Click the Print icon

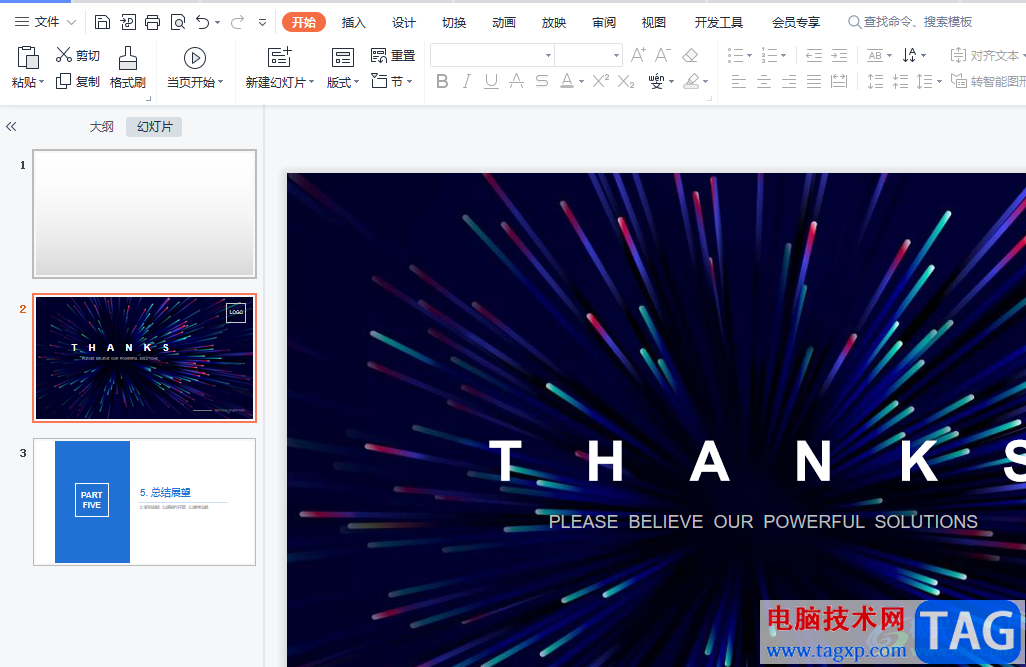[x=152, y=22]
